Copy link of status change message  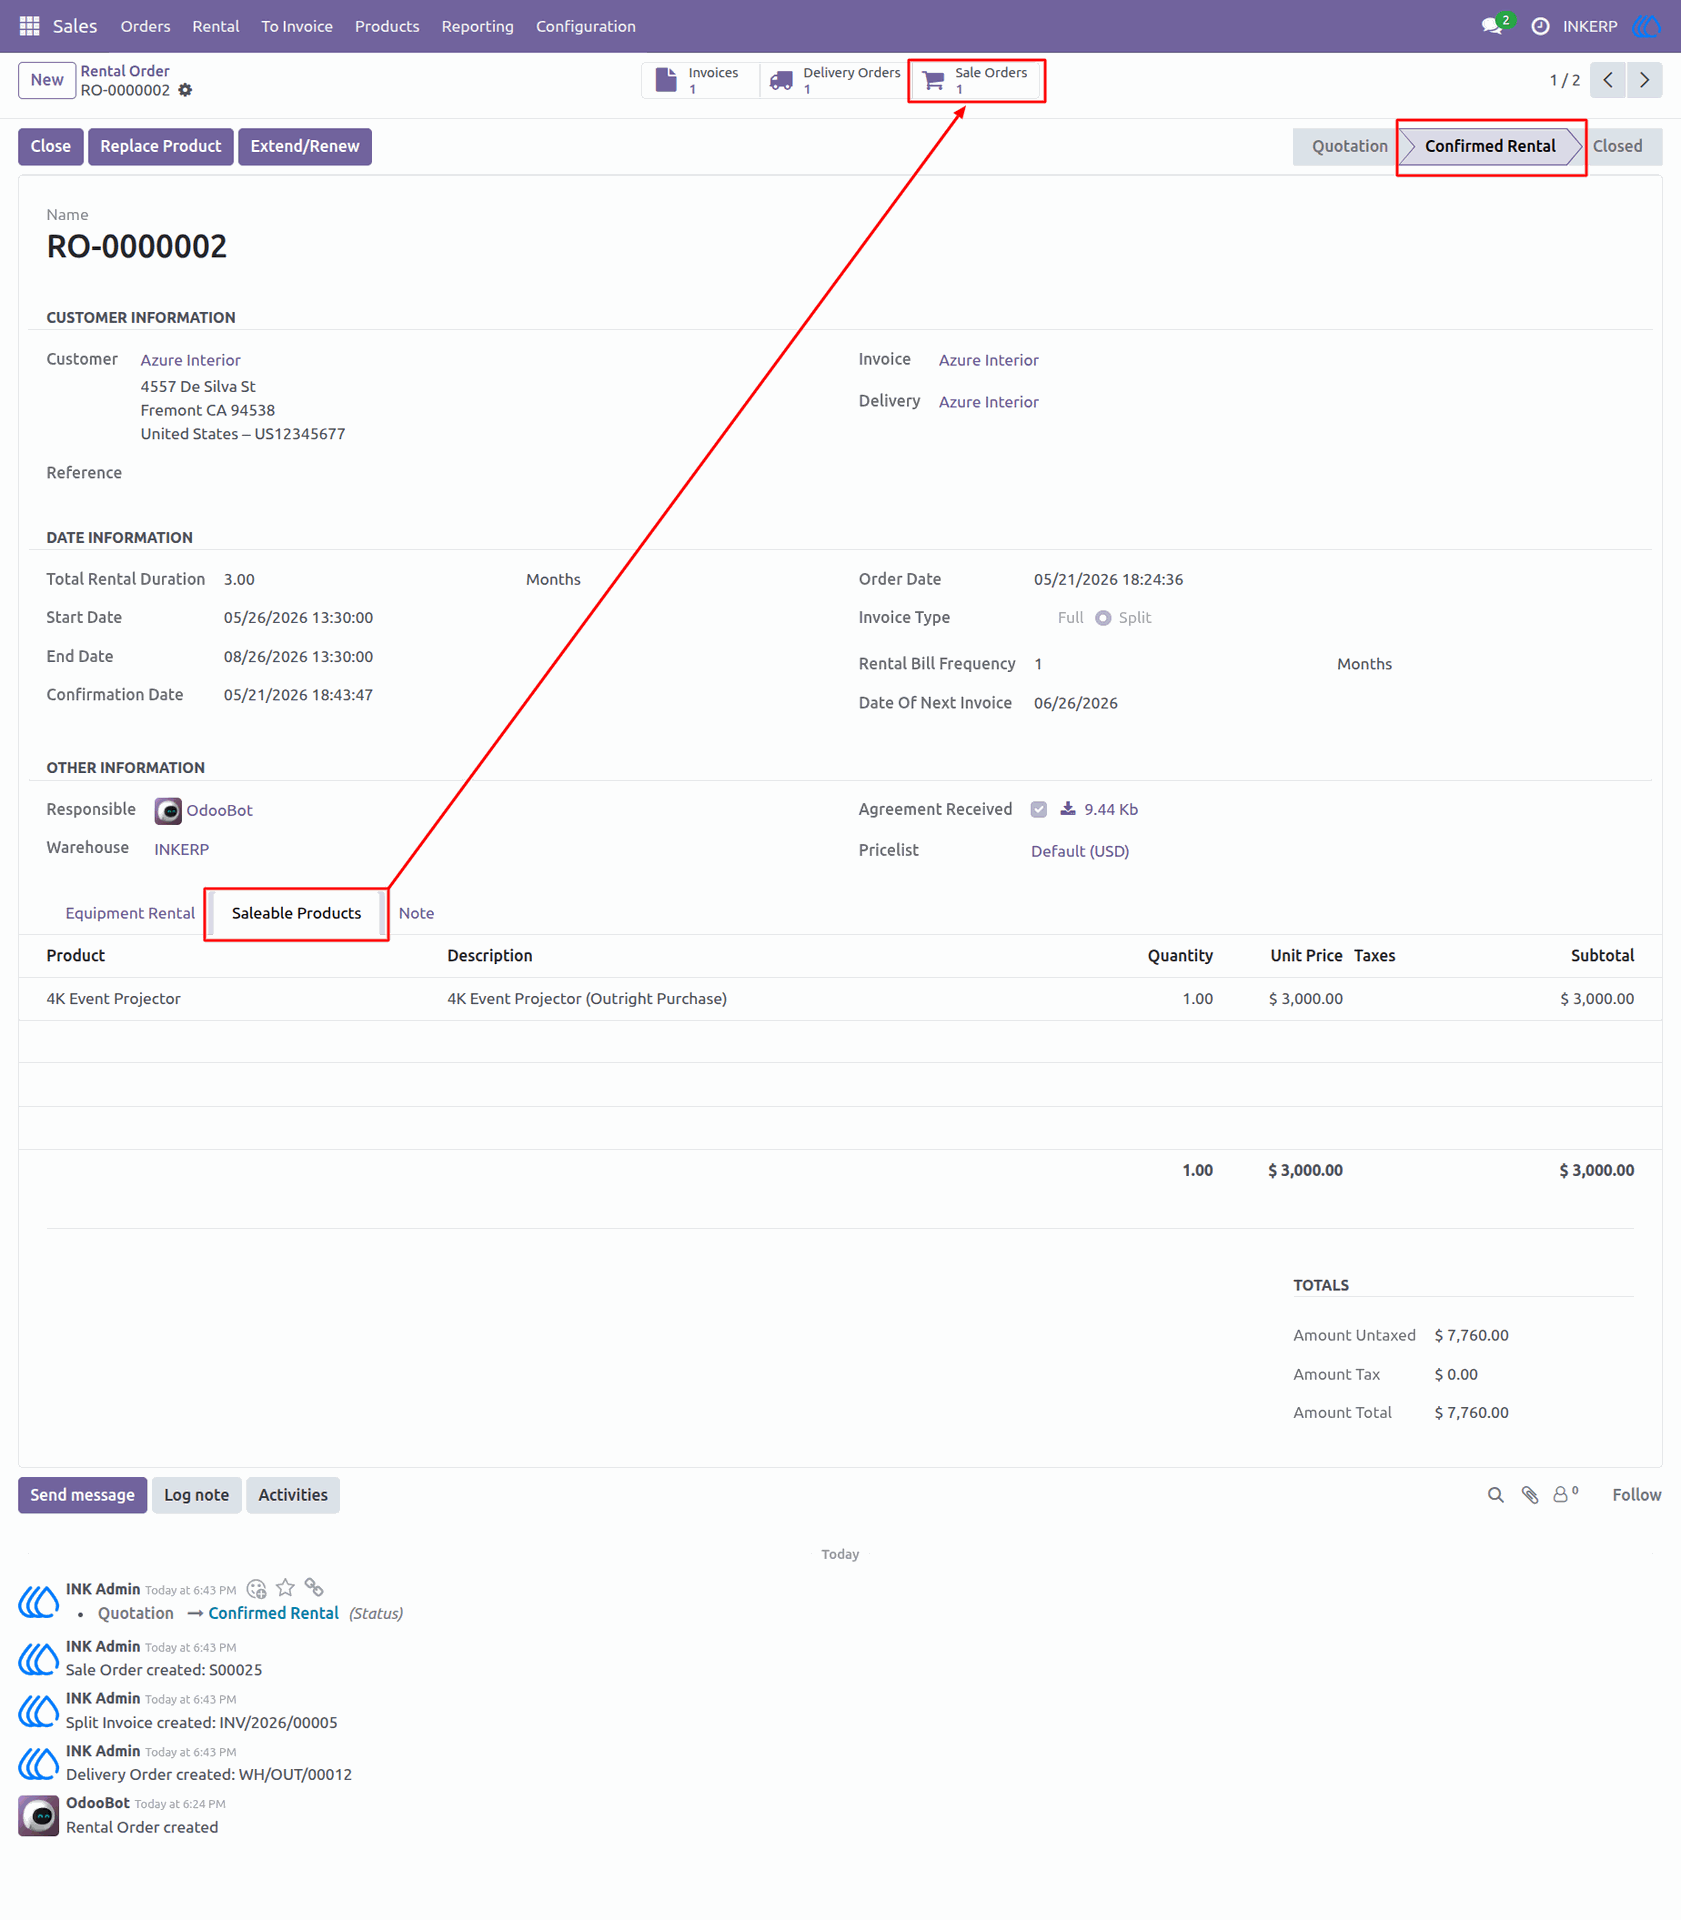[x=314, y=1587]
